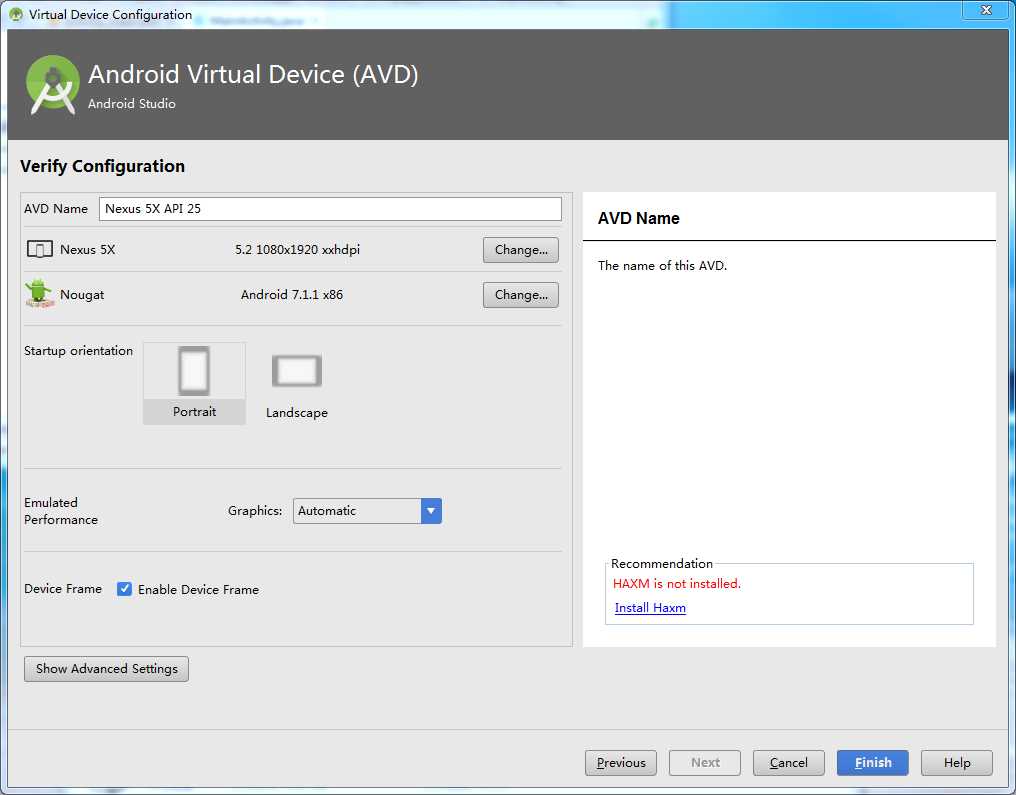This screenshot has width=1016, height=795.
Task: Open Show Advanced Settings
Action: [x=106, y=669]
